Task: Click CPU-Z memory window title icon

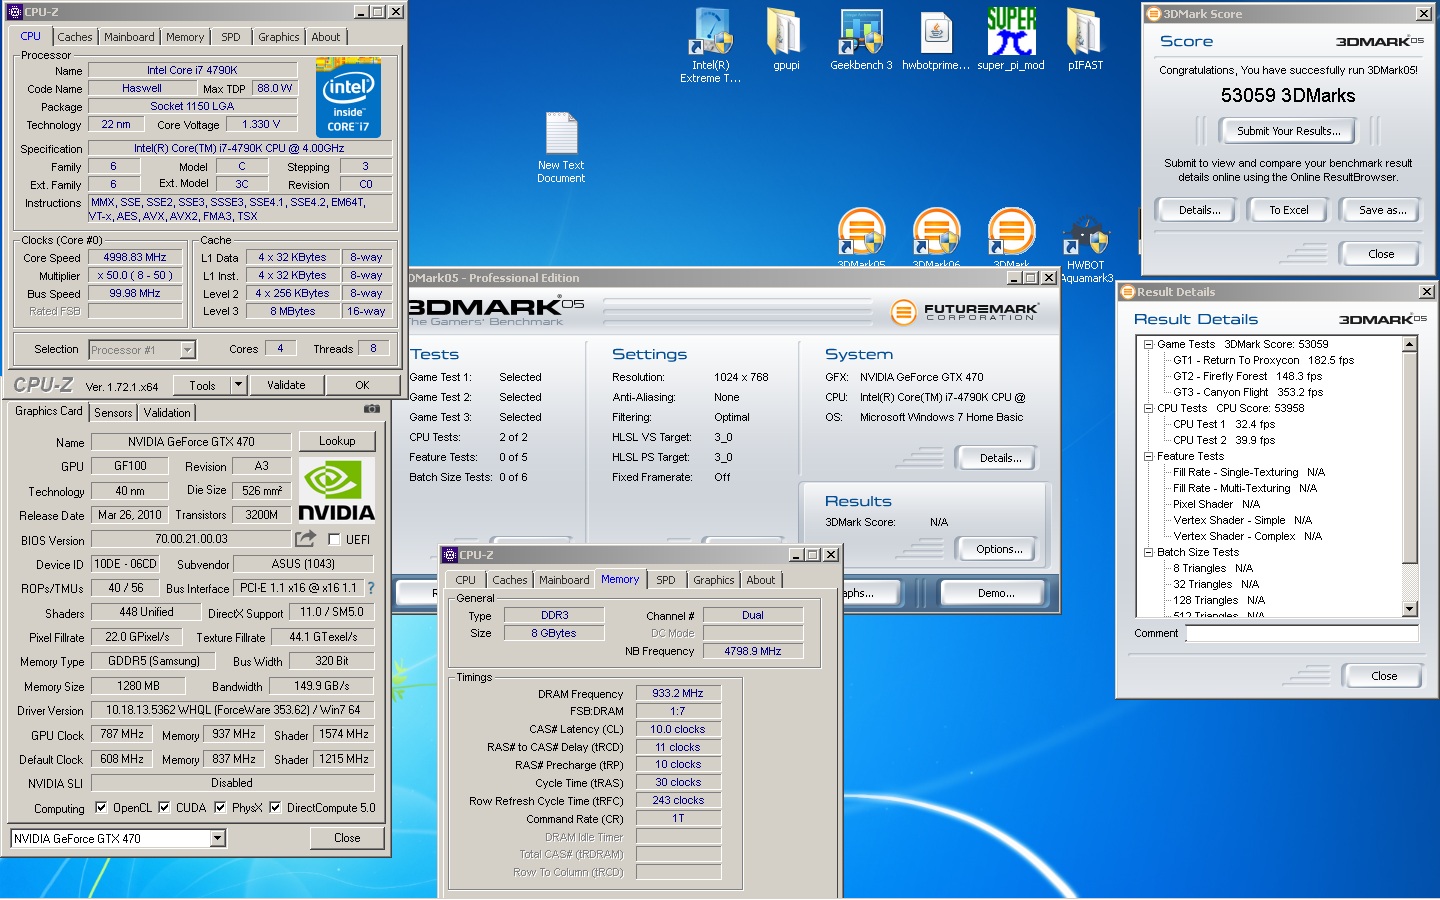Action: point(450,555)
